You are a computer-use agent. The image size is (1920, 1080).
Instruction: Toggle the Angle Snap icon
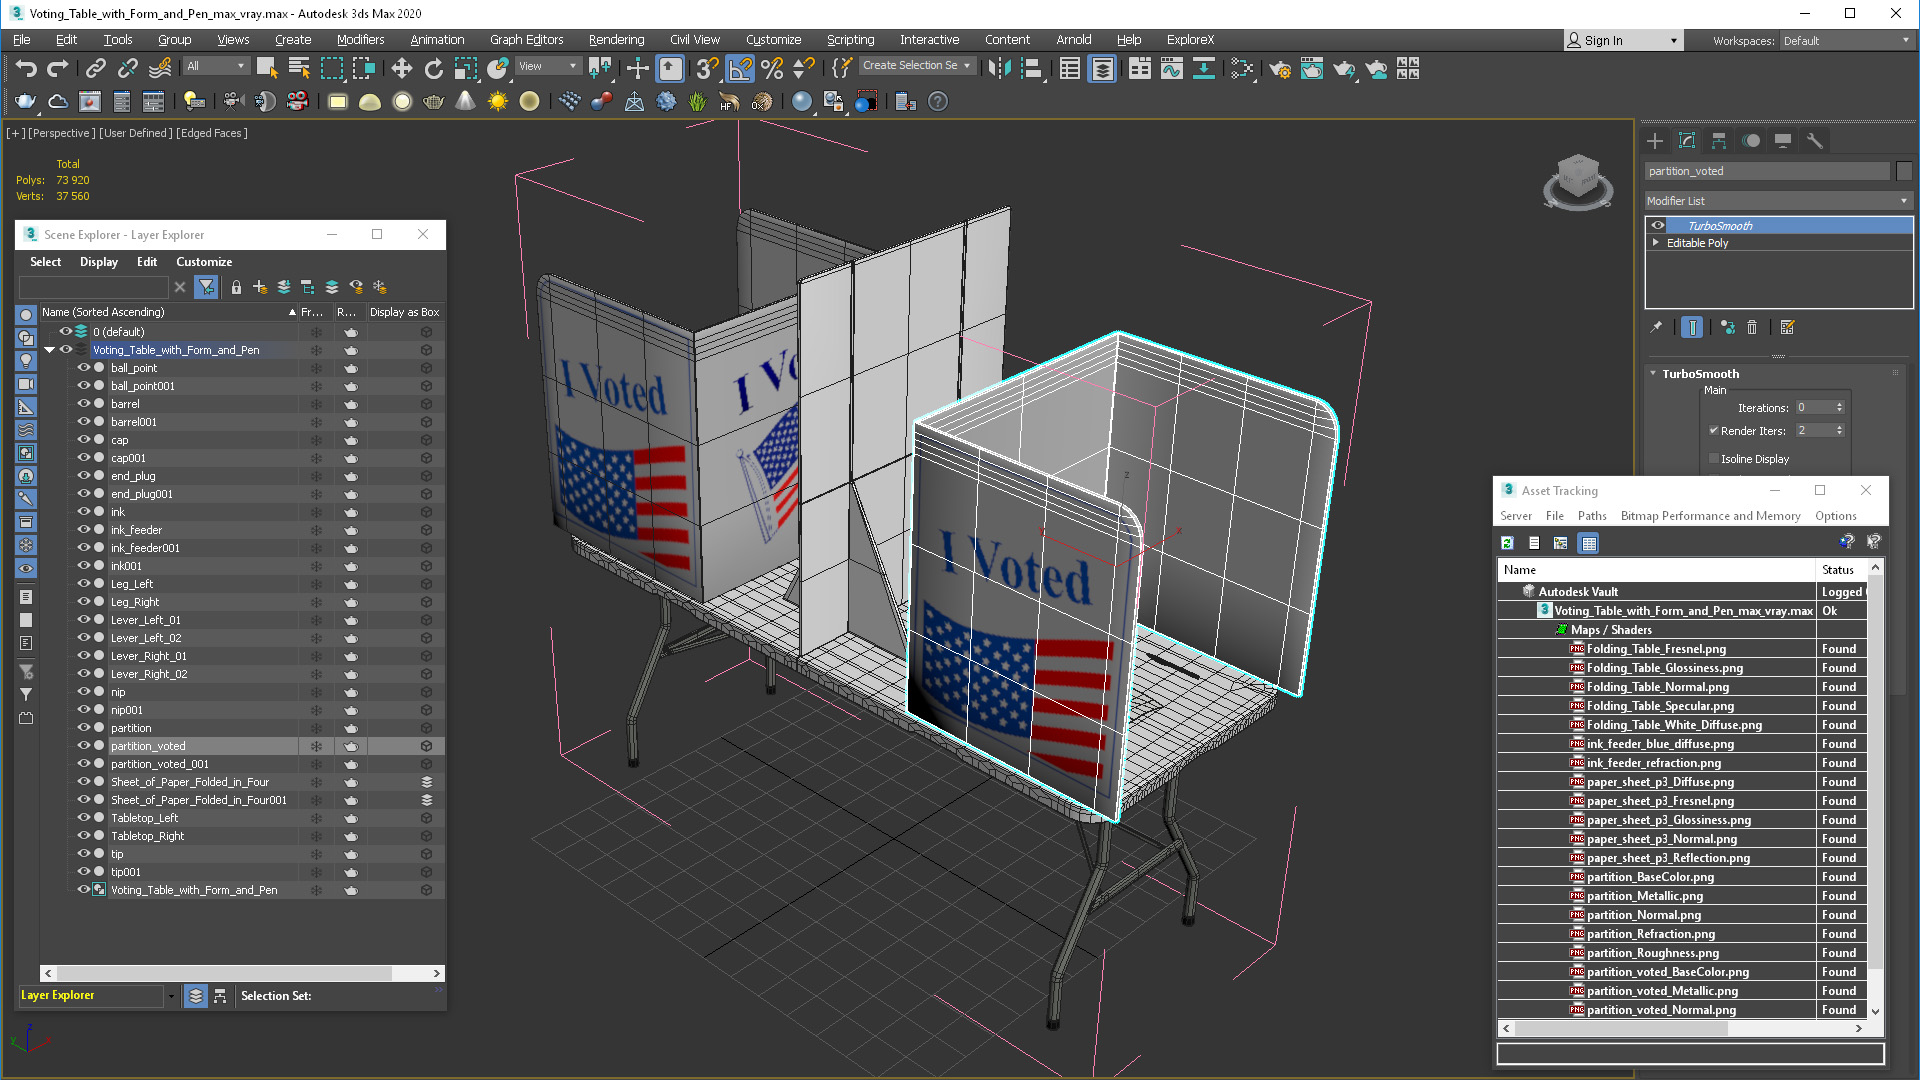(740, 68)
